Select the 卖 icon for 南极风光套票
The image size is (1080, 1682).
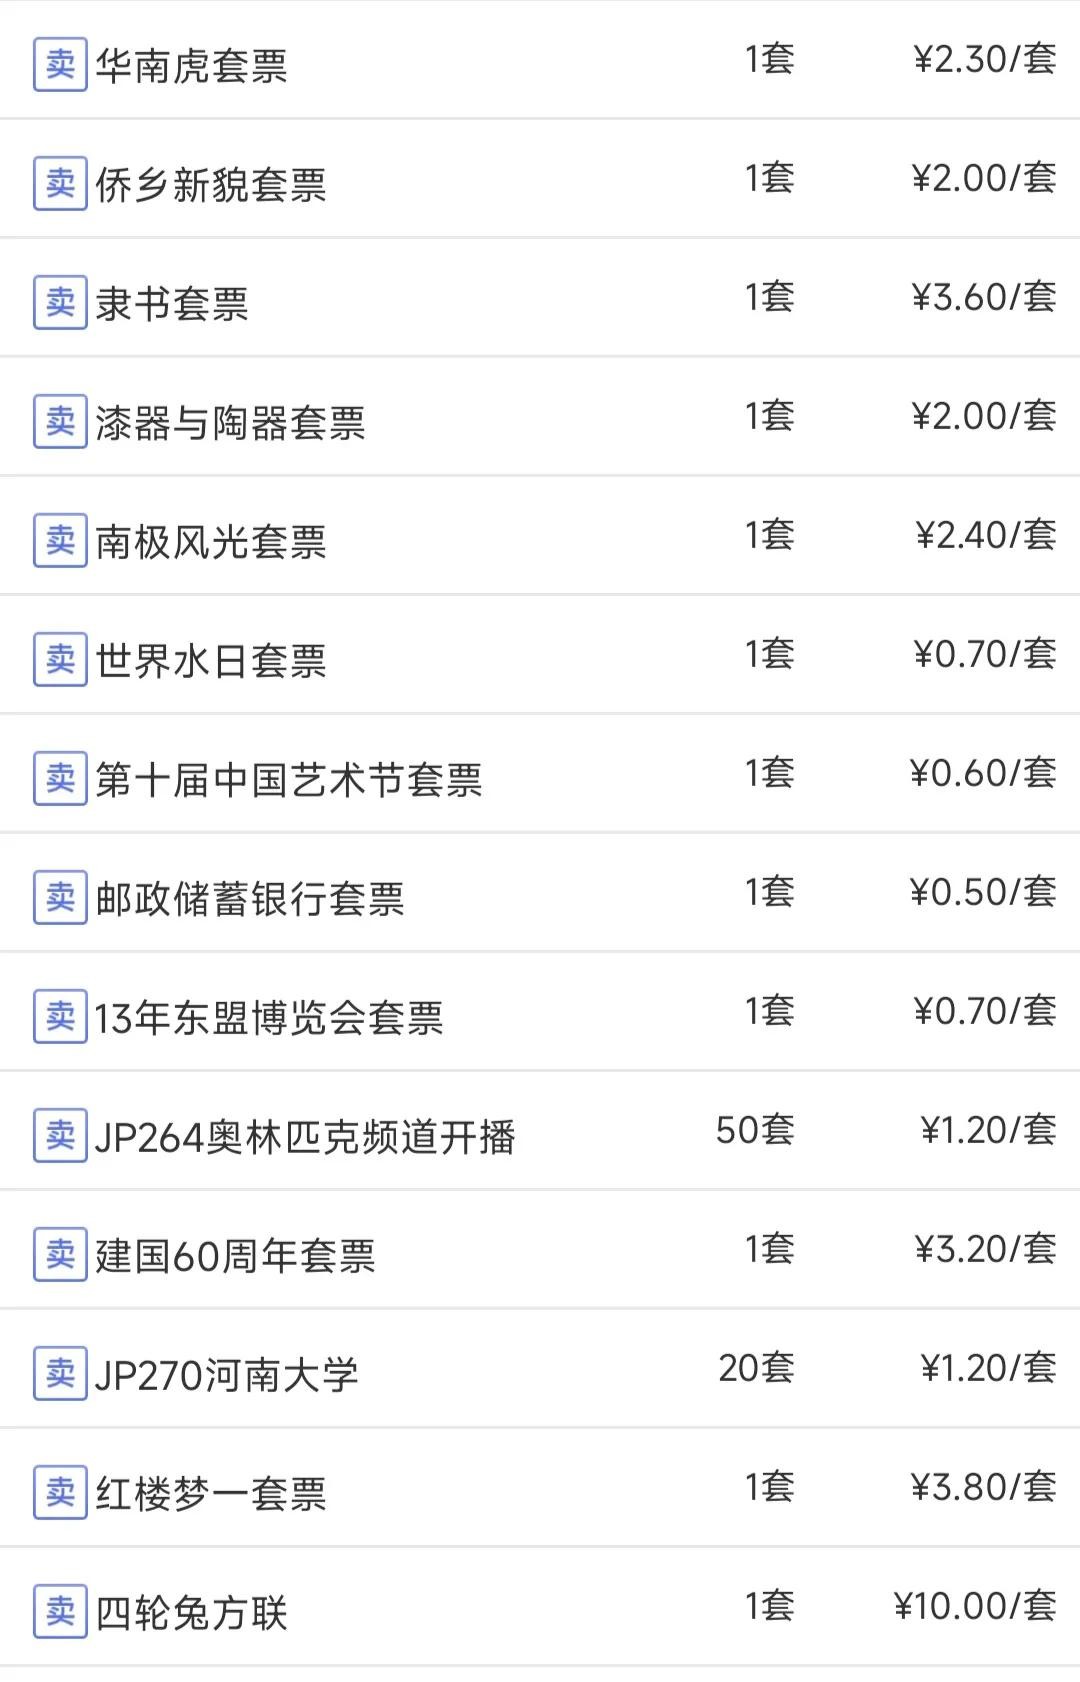[x=60, y=541]
